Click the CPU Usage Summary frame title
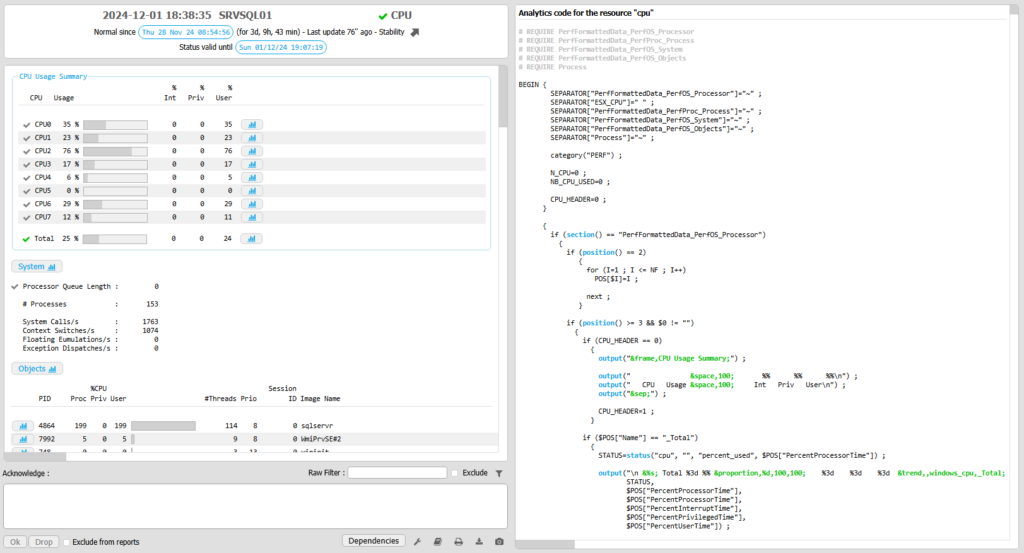 53,76
